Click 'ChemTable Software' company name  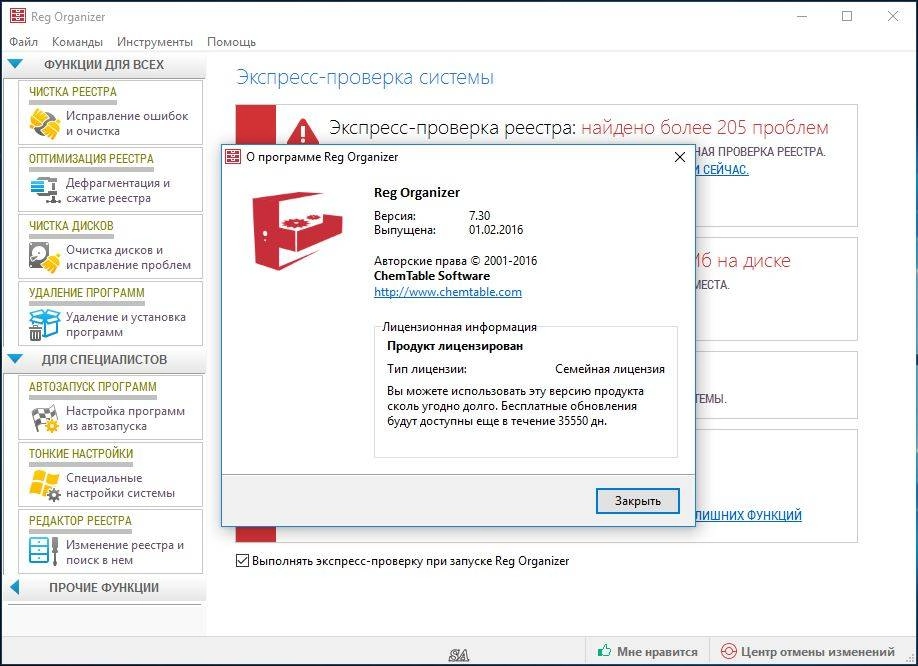pos(432,276)
